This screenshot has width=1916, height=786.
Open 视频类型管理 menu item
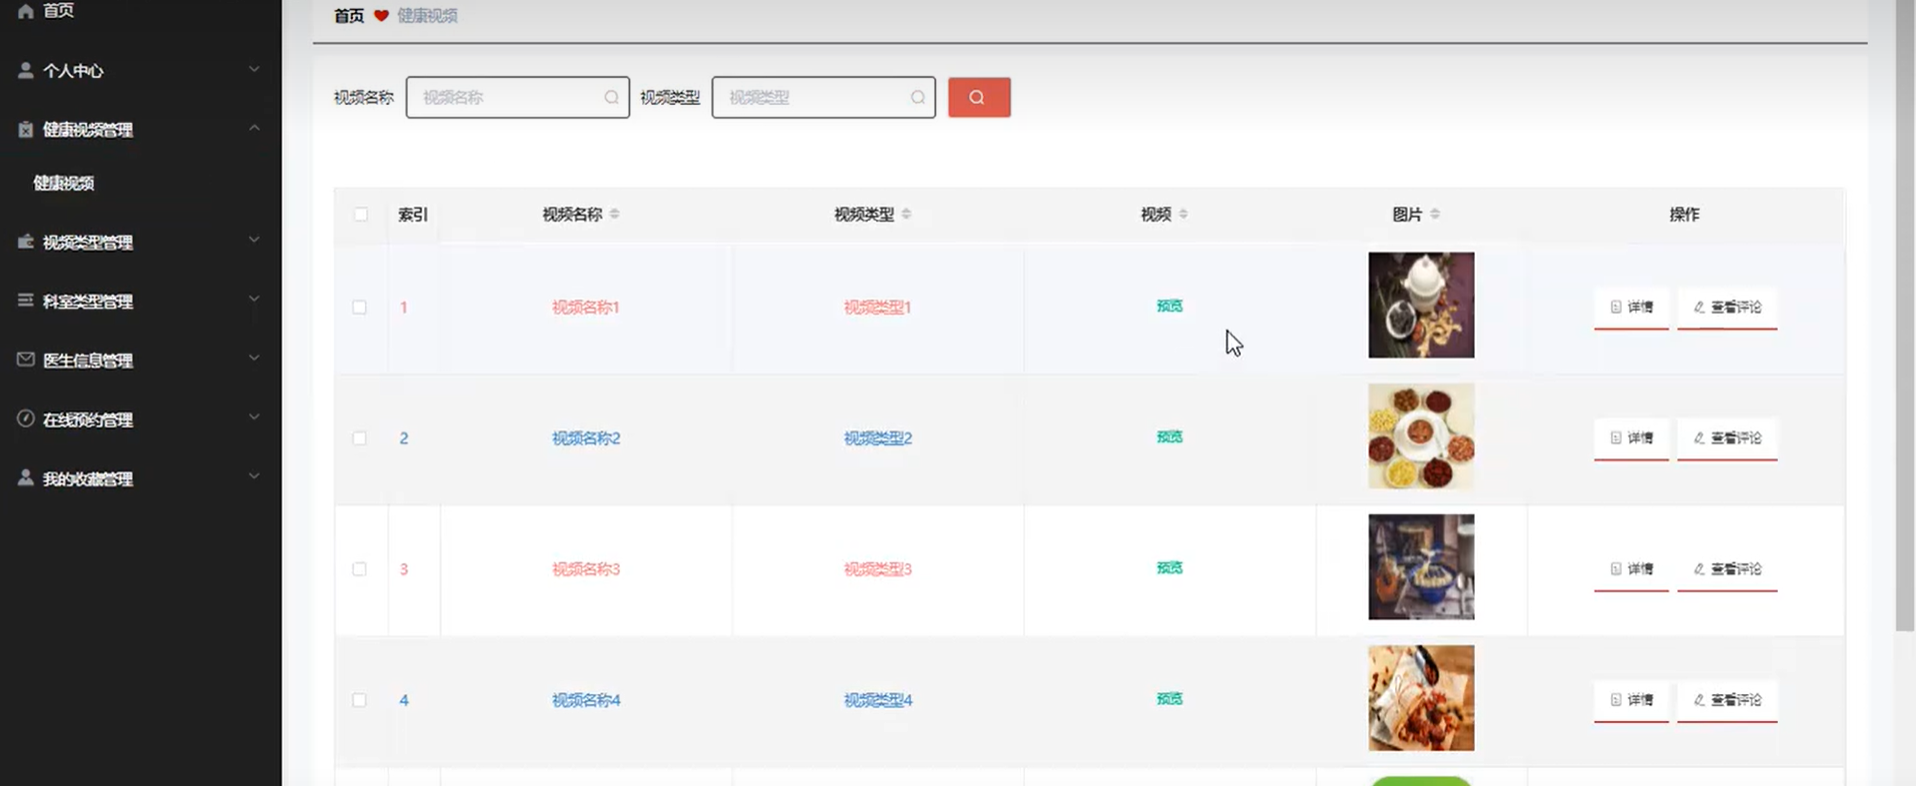click(x=140, y=242)
